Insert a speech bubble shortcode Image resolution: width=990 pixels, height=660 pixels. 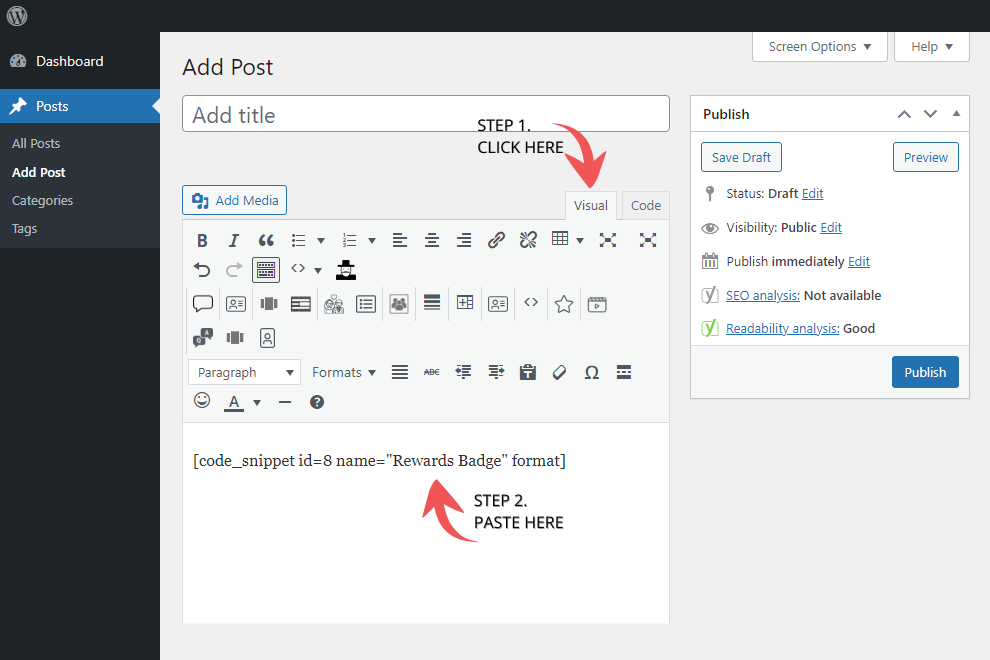click(203, 304)
